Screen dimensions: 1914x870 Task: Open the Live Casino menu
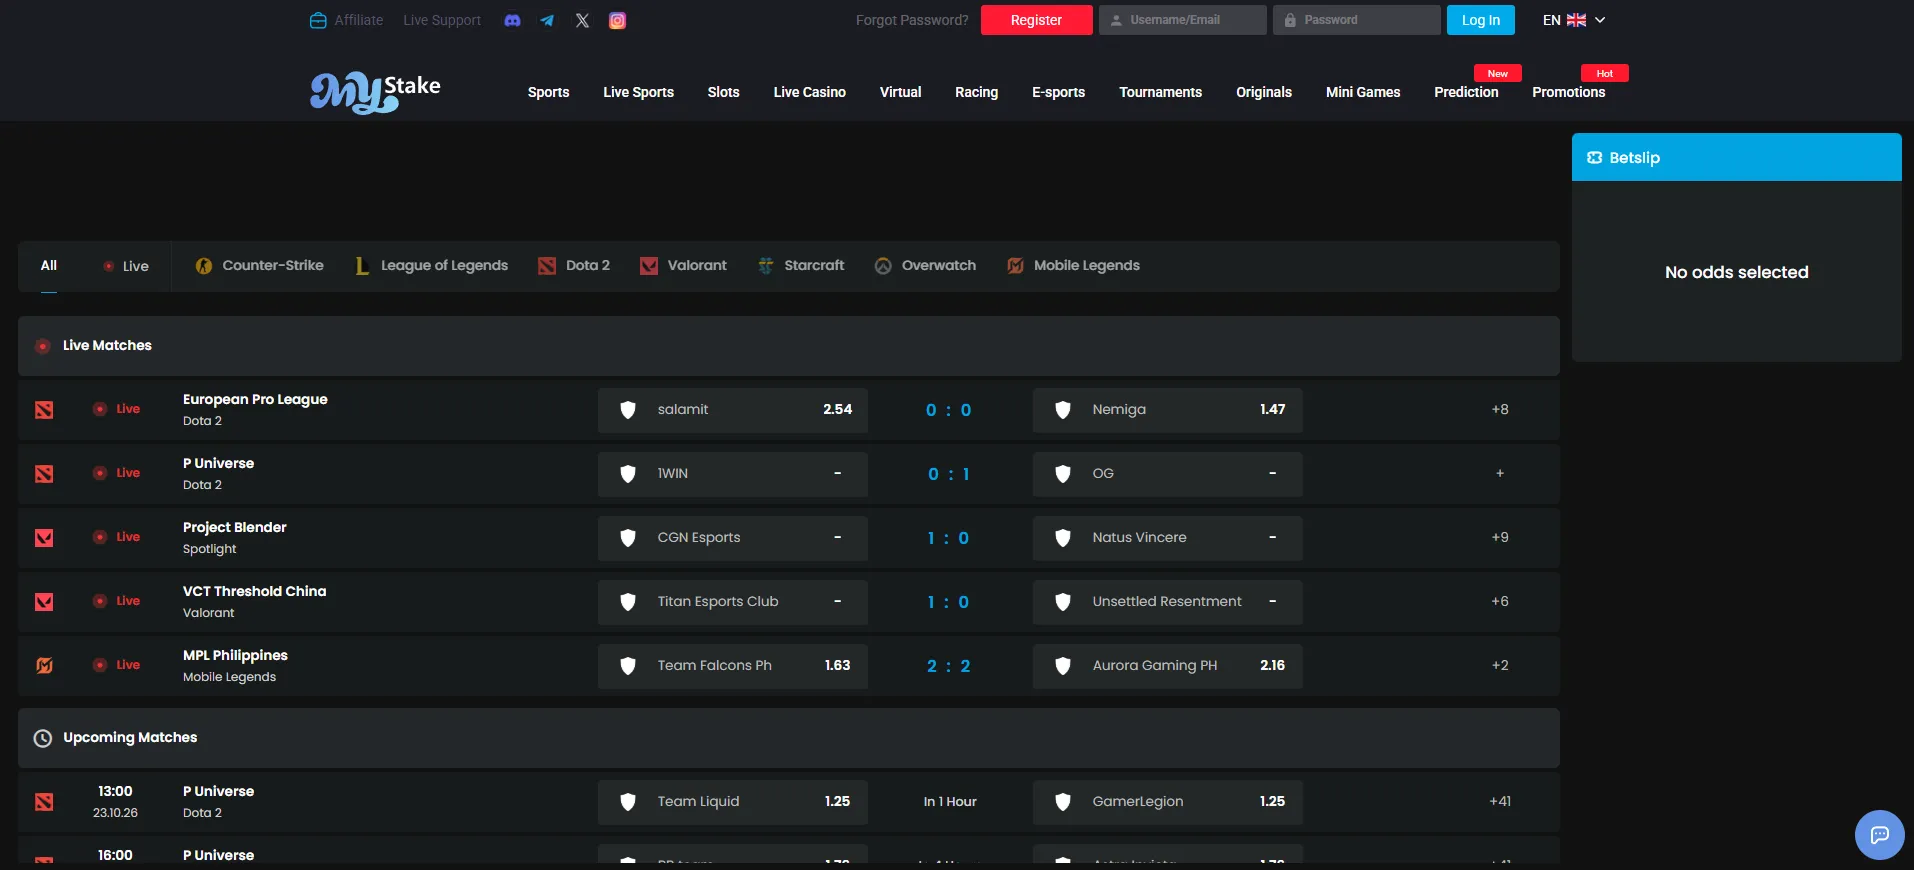809,92
